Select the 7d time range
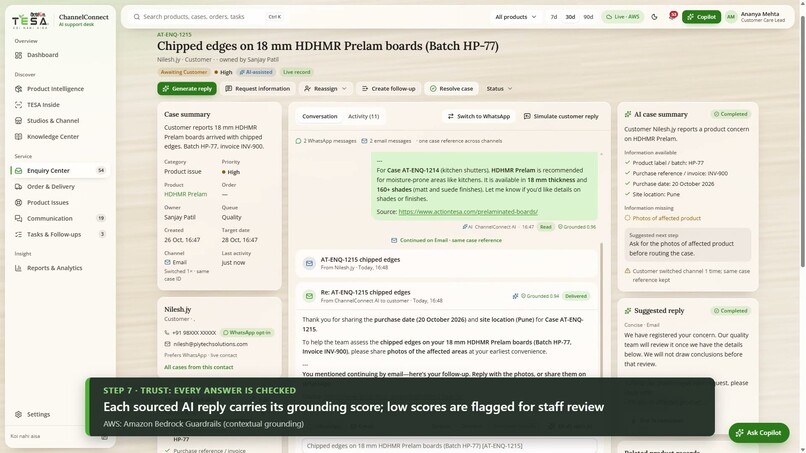Viewport: 806px width, 453px height. click(x=554, y=17)
